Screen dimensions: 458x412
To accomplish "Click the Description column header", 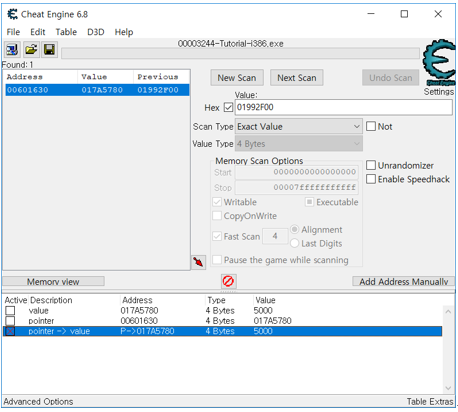I will click(x=51, y=300).
